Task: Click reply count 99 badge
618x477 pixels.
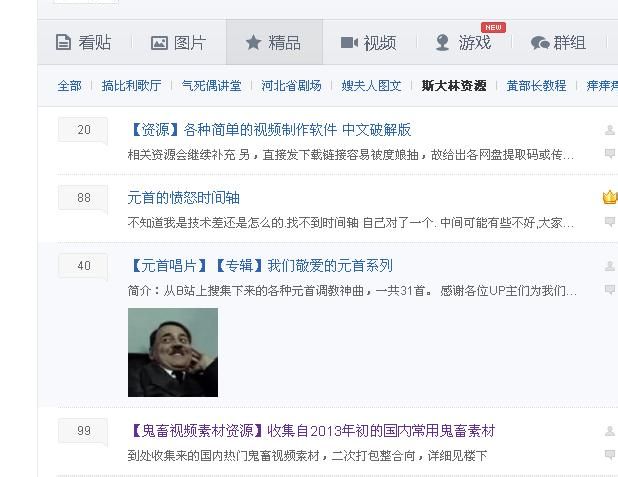Action: (x=83, y=430)
